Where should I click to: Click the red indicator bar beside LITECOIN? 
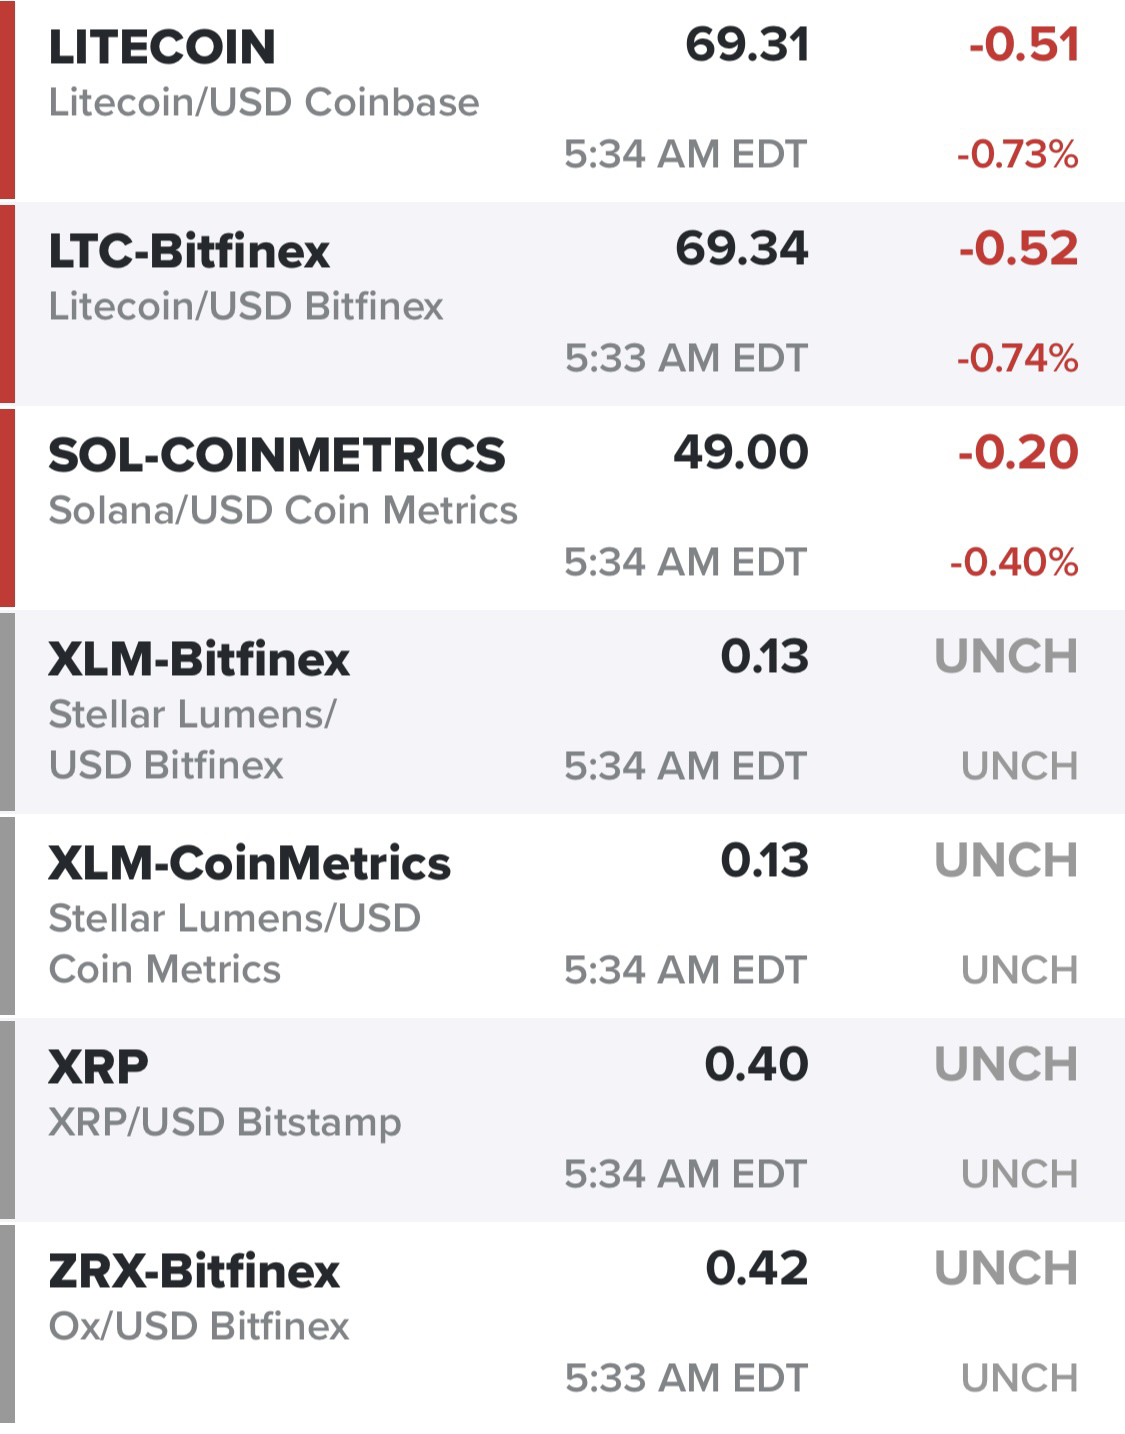tap(7, 99)
